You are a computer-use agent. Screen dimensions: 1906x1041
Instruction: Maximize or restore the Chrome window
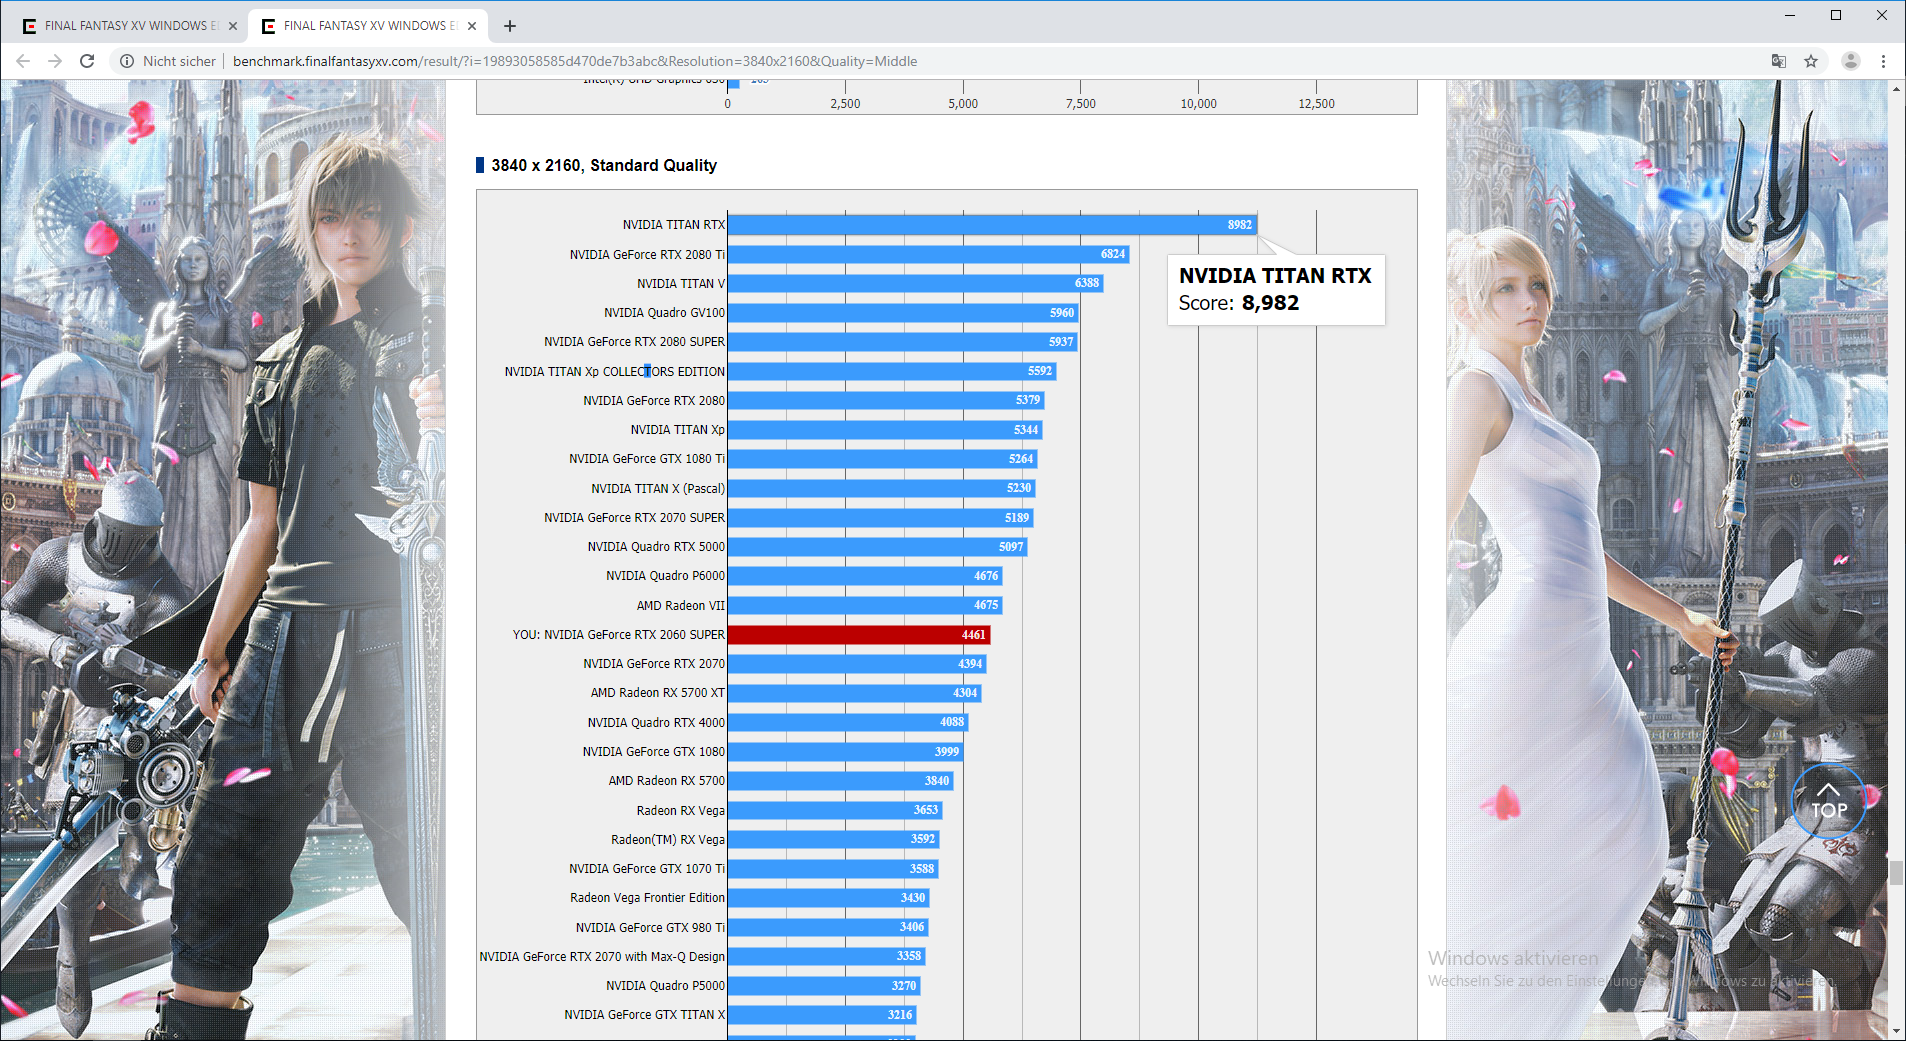[1836, 15]
